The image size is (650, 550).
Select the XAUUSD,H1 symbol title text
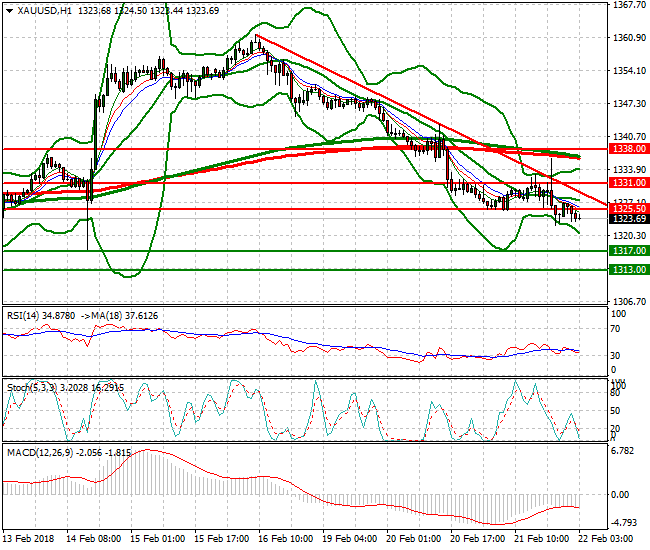45,11
